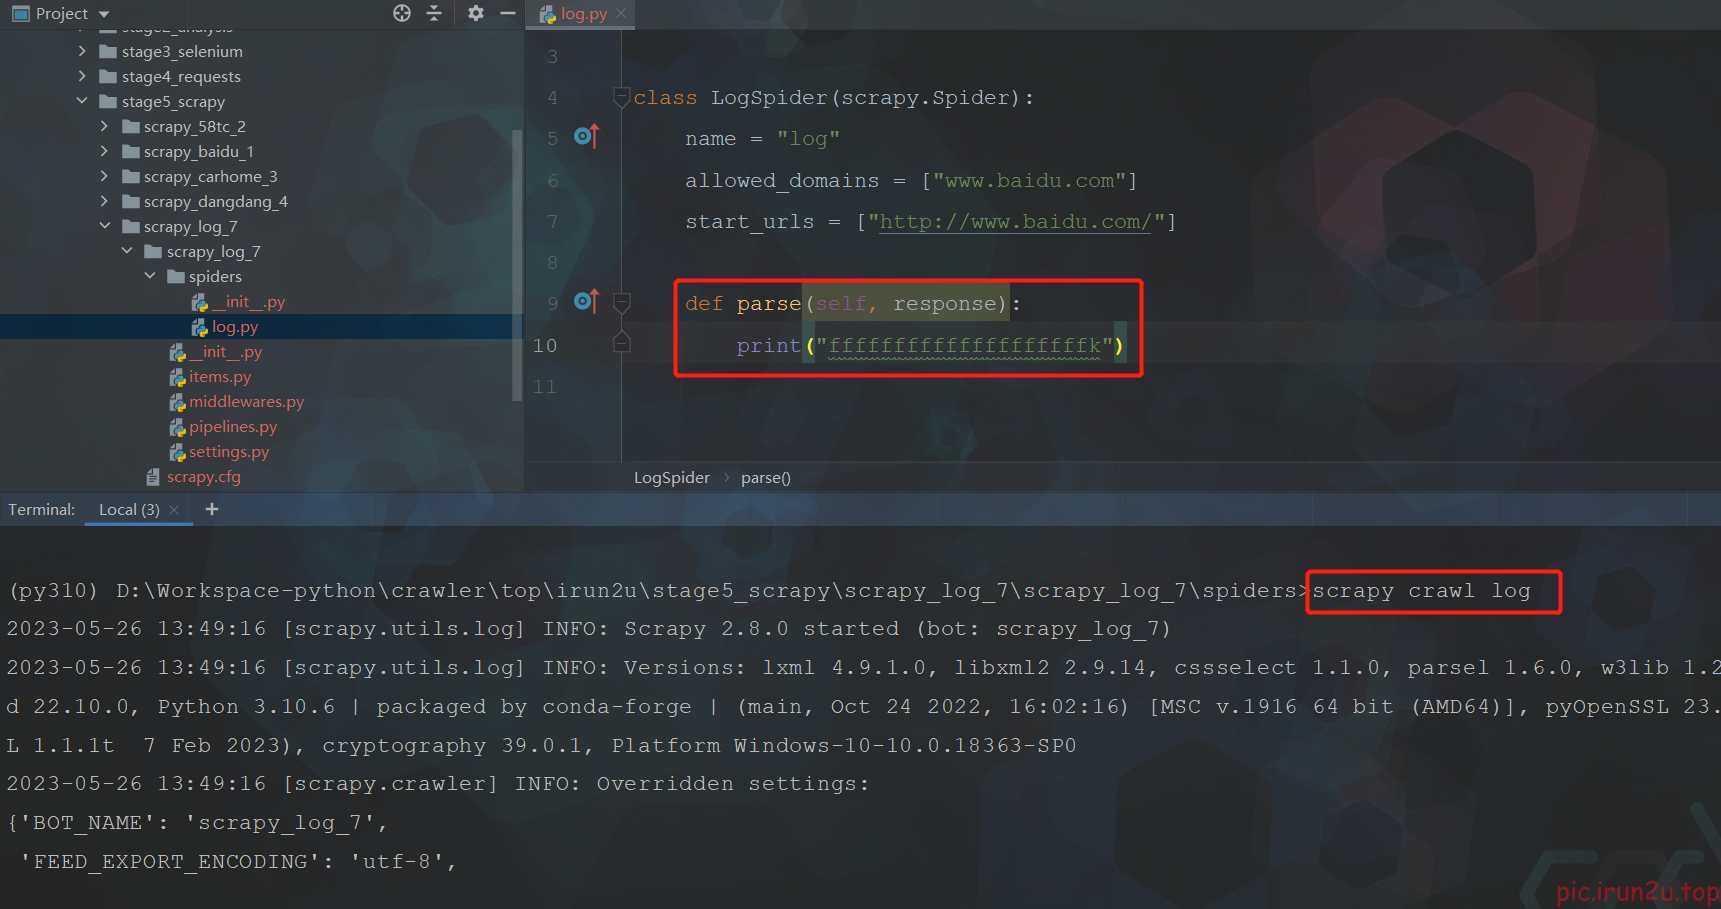This screenshot has height=909, width=1721.
Task: Open settings.py in project tree
Action: click(229, 452)
